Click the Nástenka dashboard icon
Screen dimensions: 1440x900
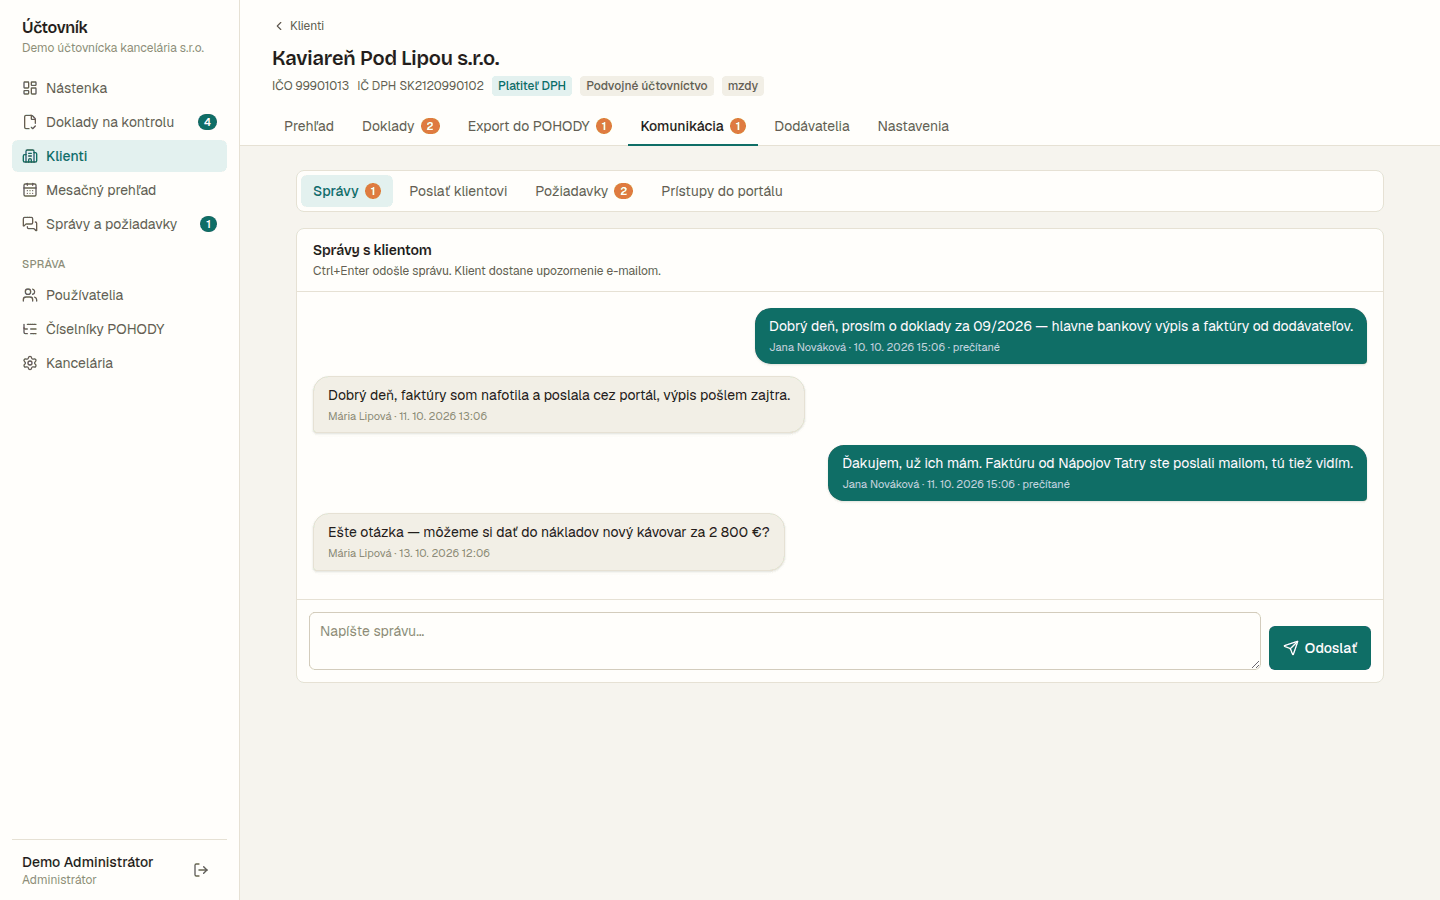coord(30,88)
